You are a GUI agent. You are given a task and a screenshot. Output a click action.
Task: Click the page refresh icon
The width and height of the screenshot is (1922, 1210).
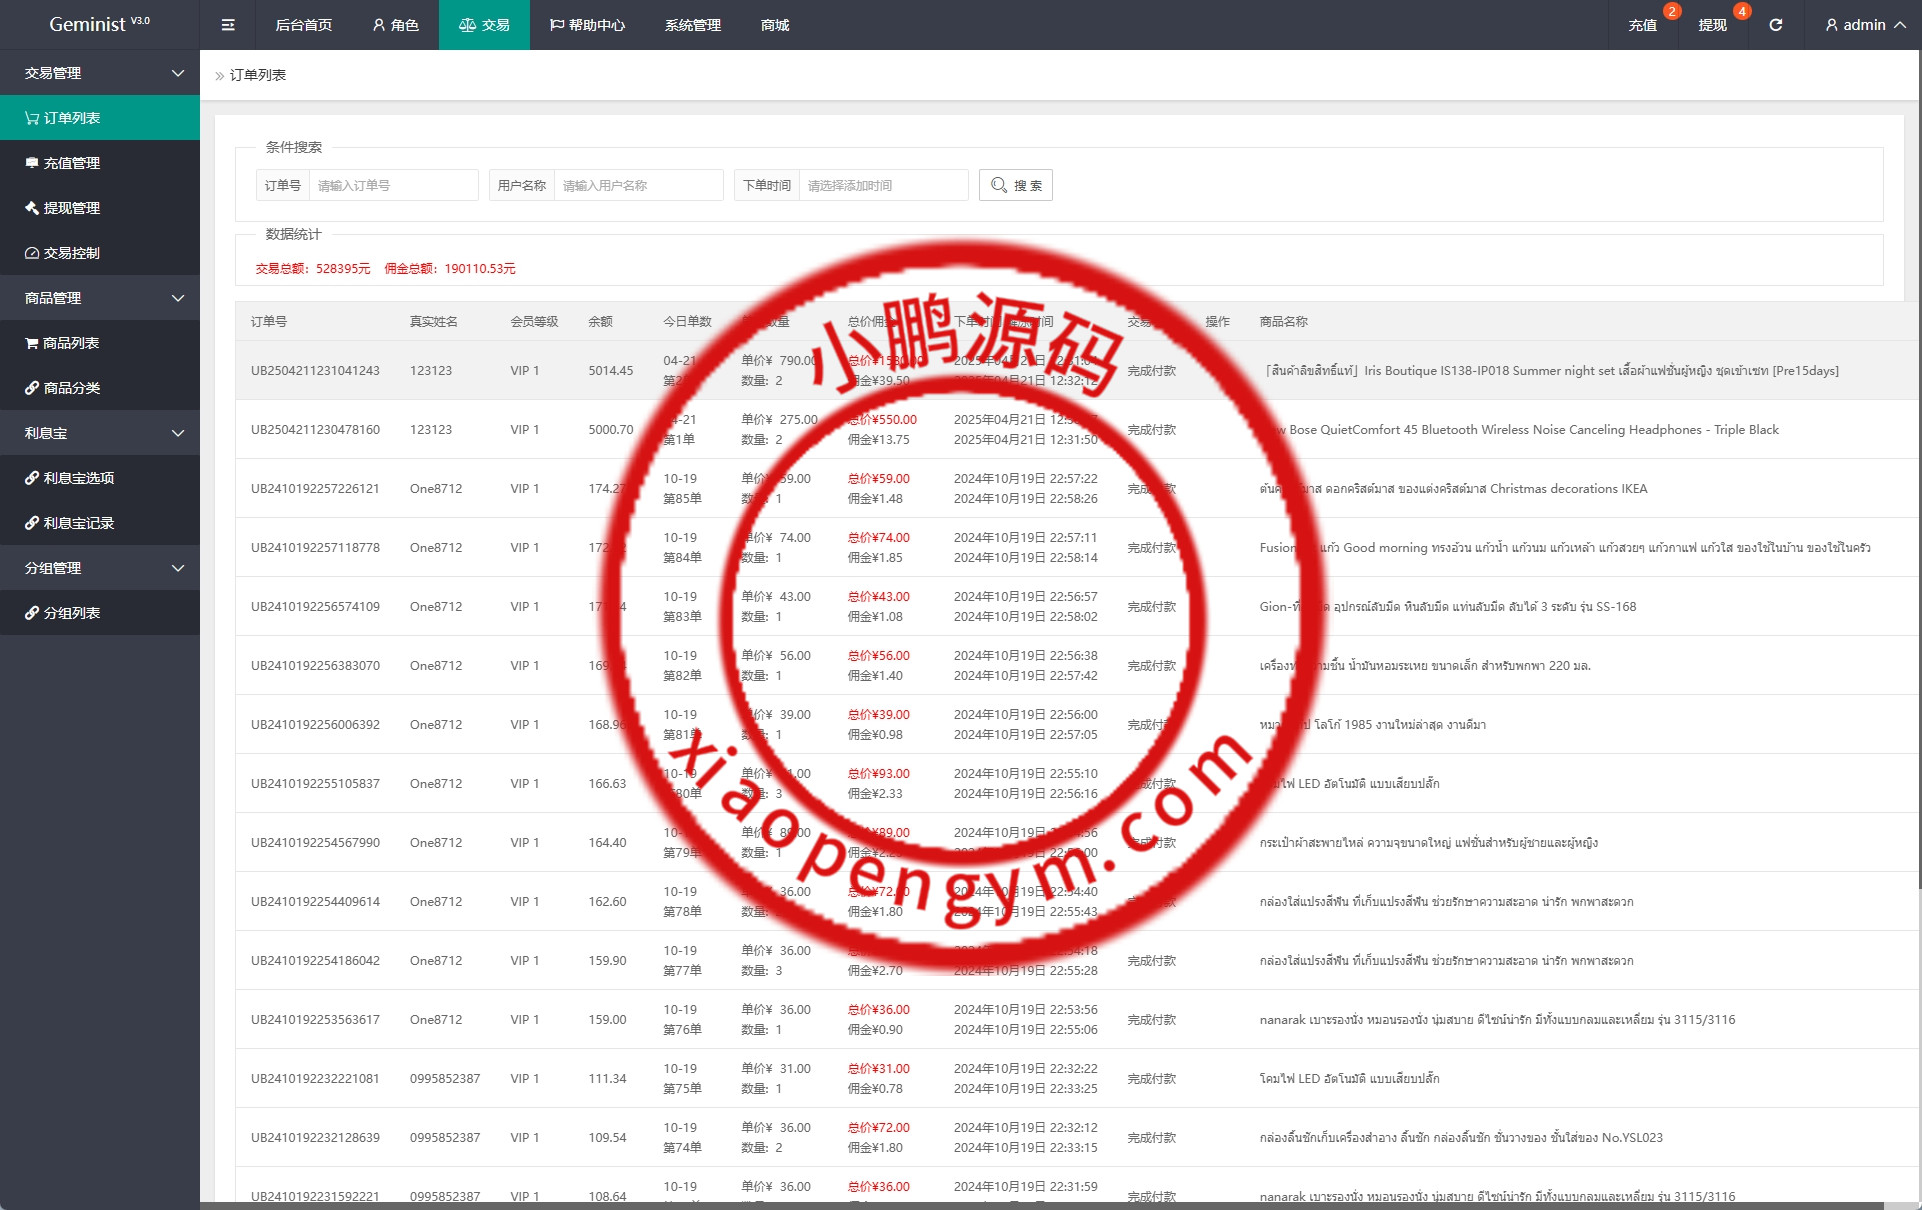[1775, 25]
